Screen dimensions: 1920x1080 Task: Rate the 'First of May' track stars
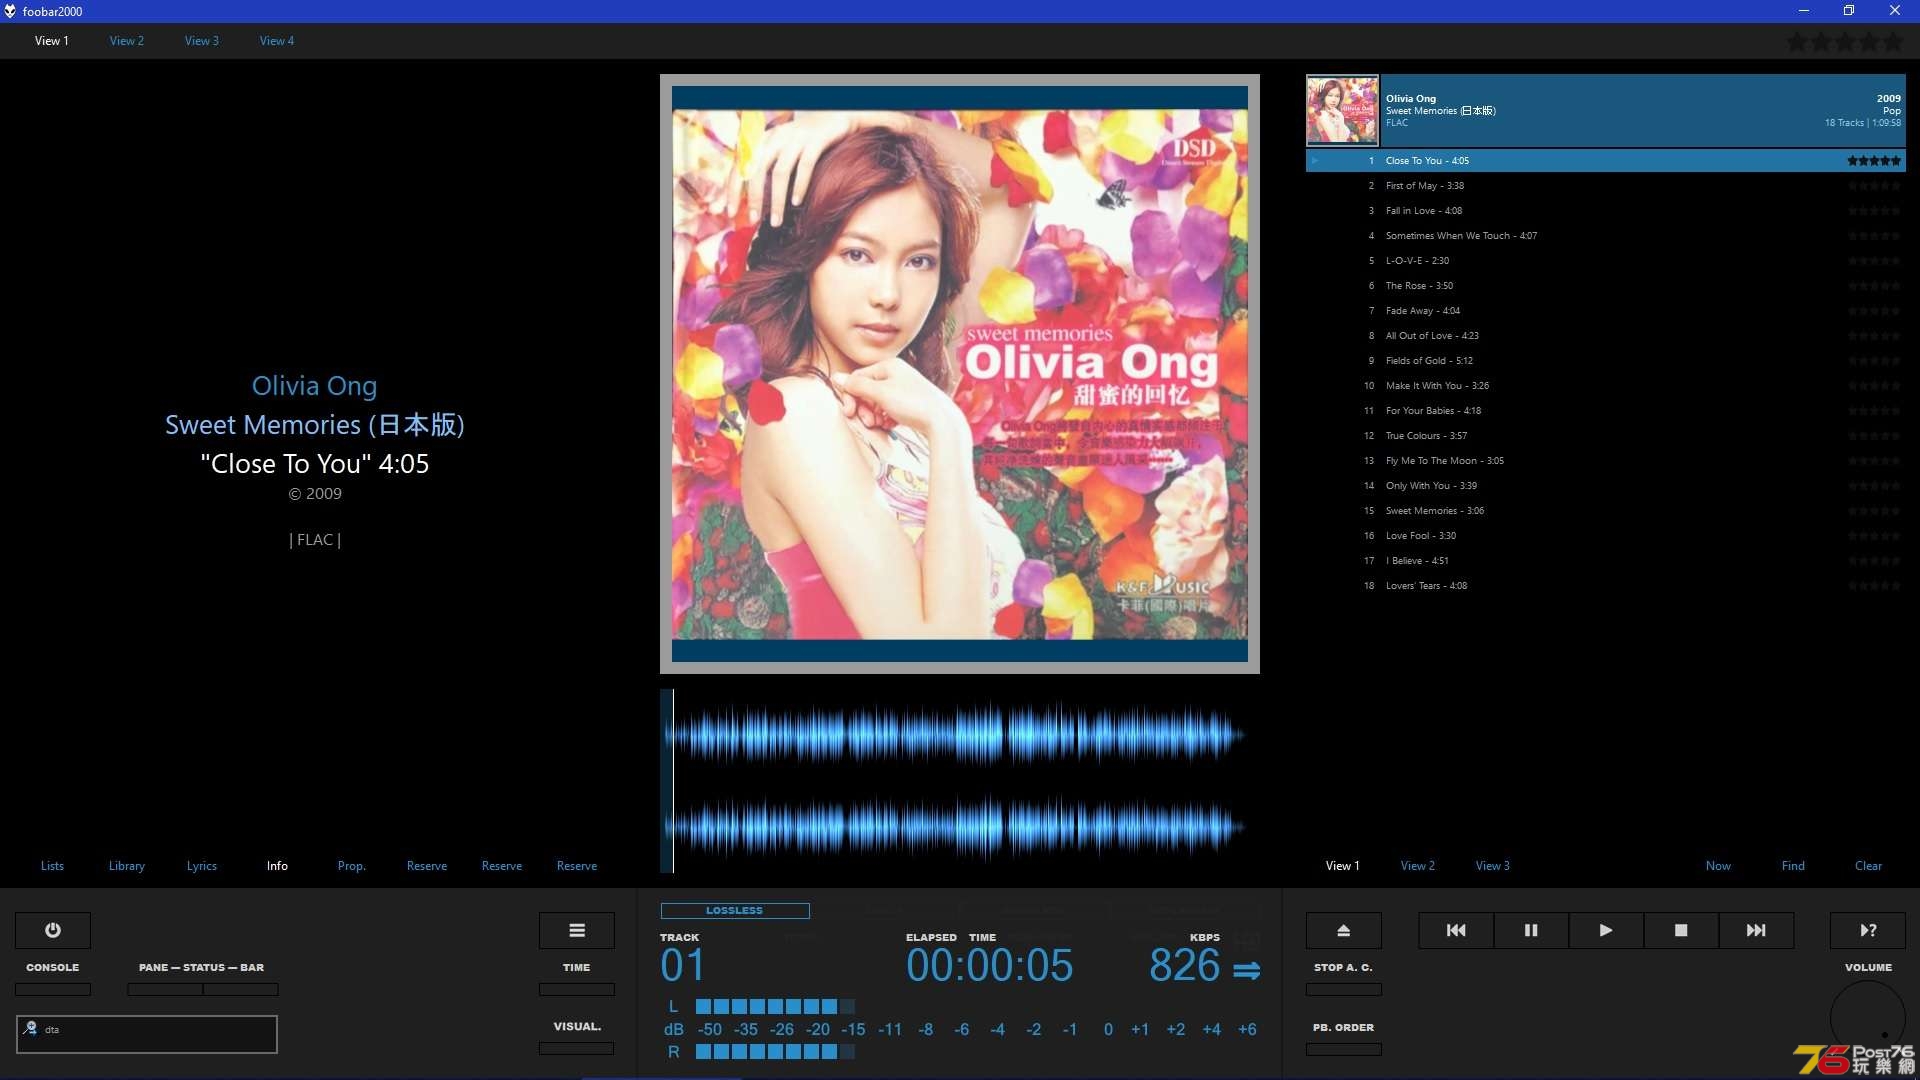point(1874,186)
